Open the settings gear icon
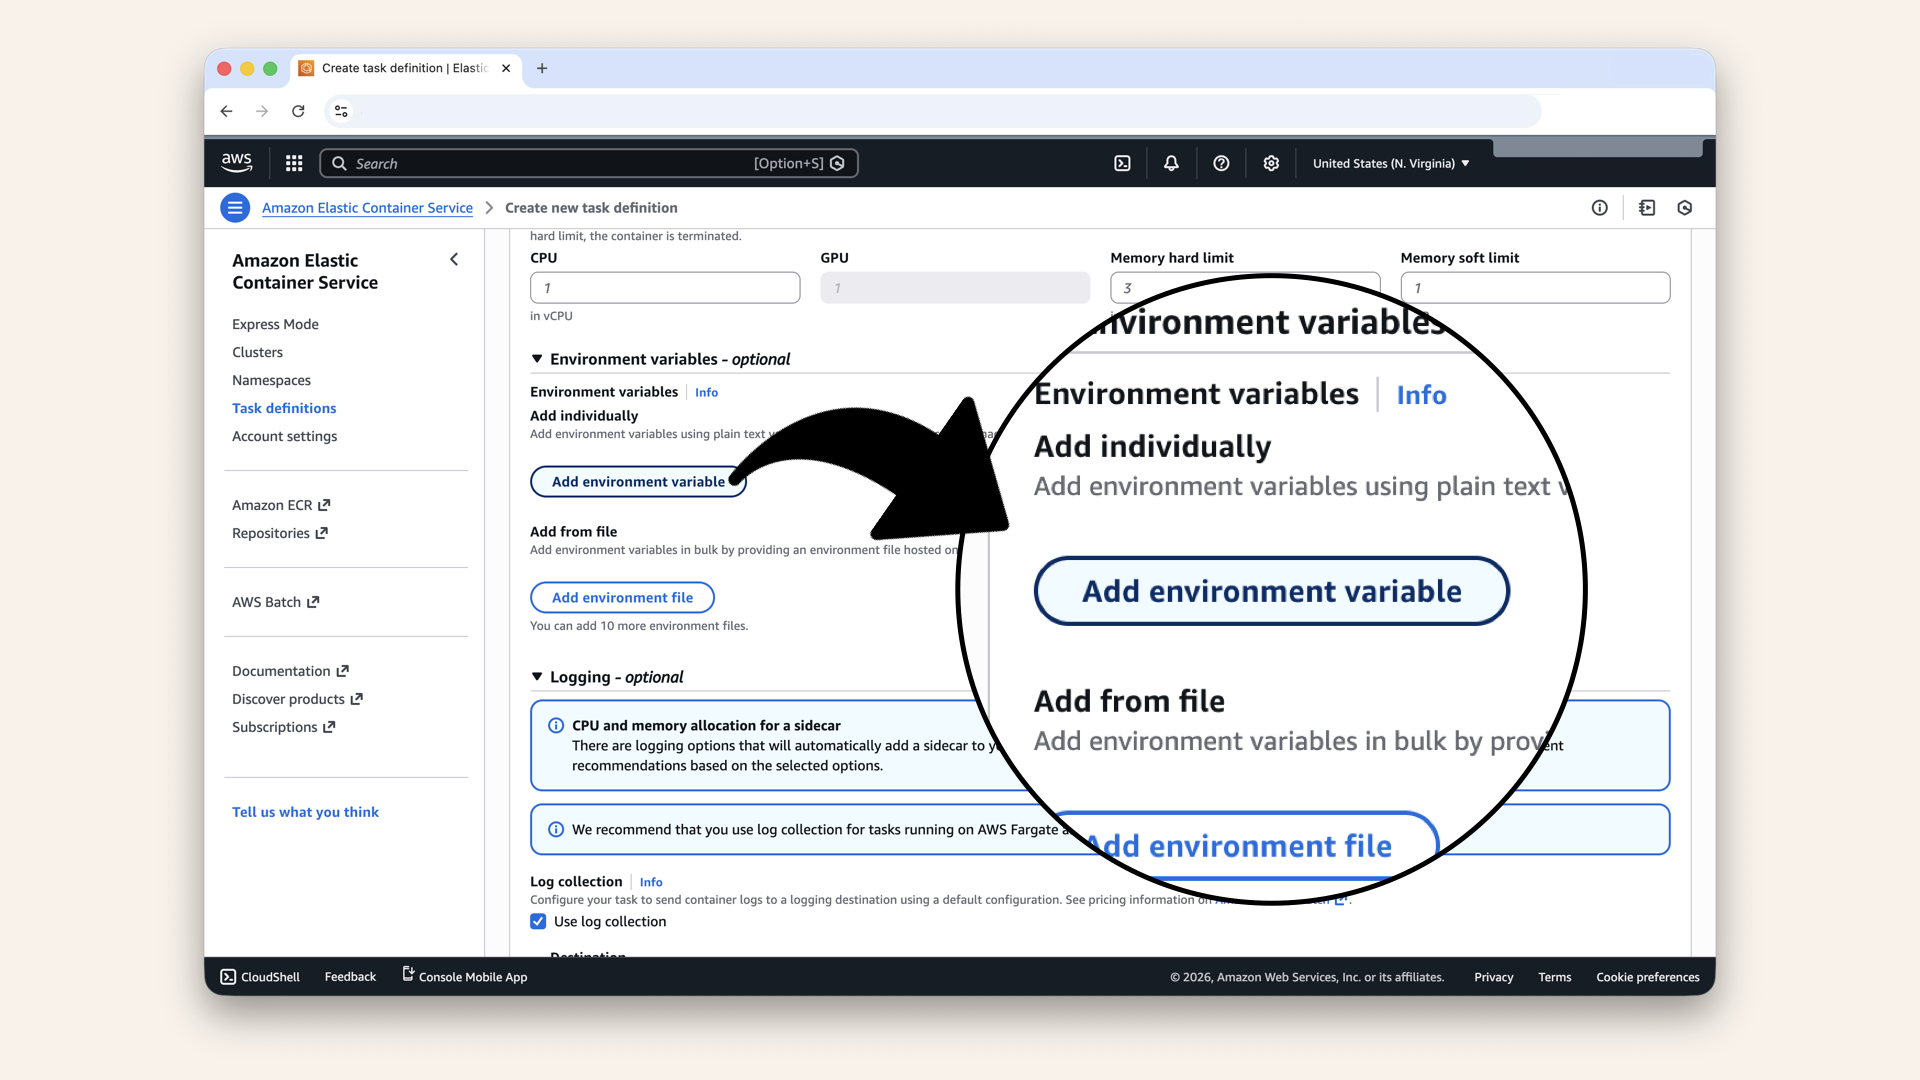This screenshot has width=1920, height=1080. 1271,163
